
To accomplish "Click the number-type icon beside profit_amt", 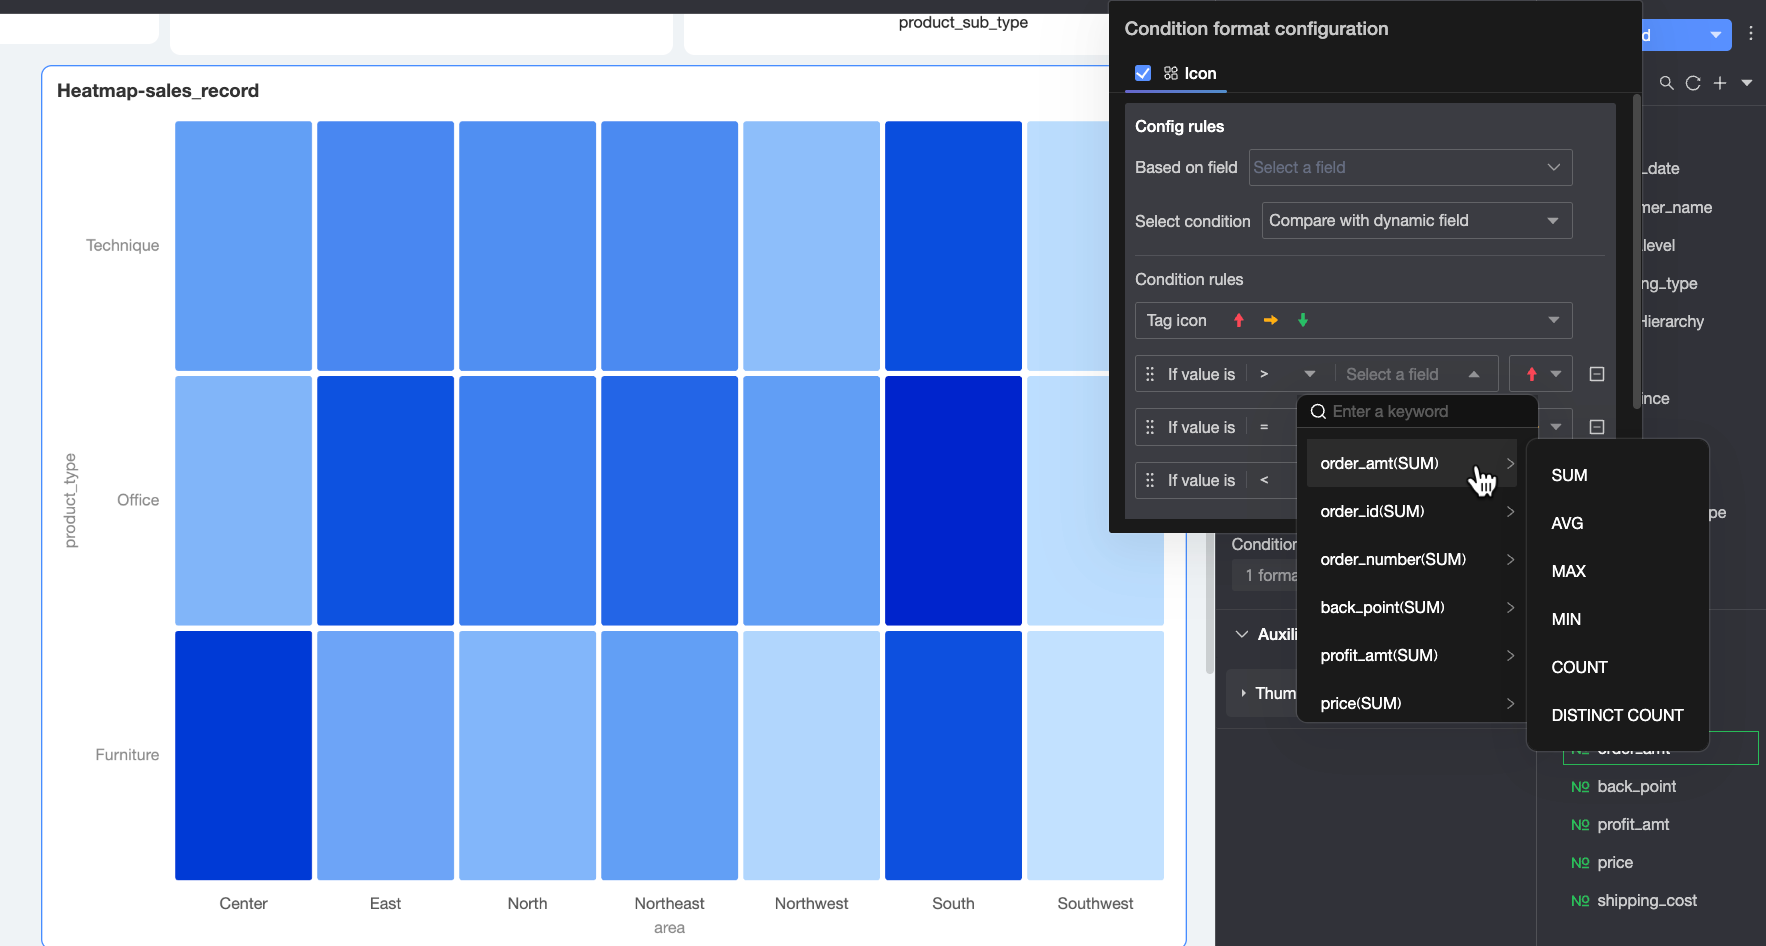I will [1580, 825].
